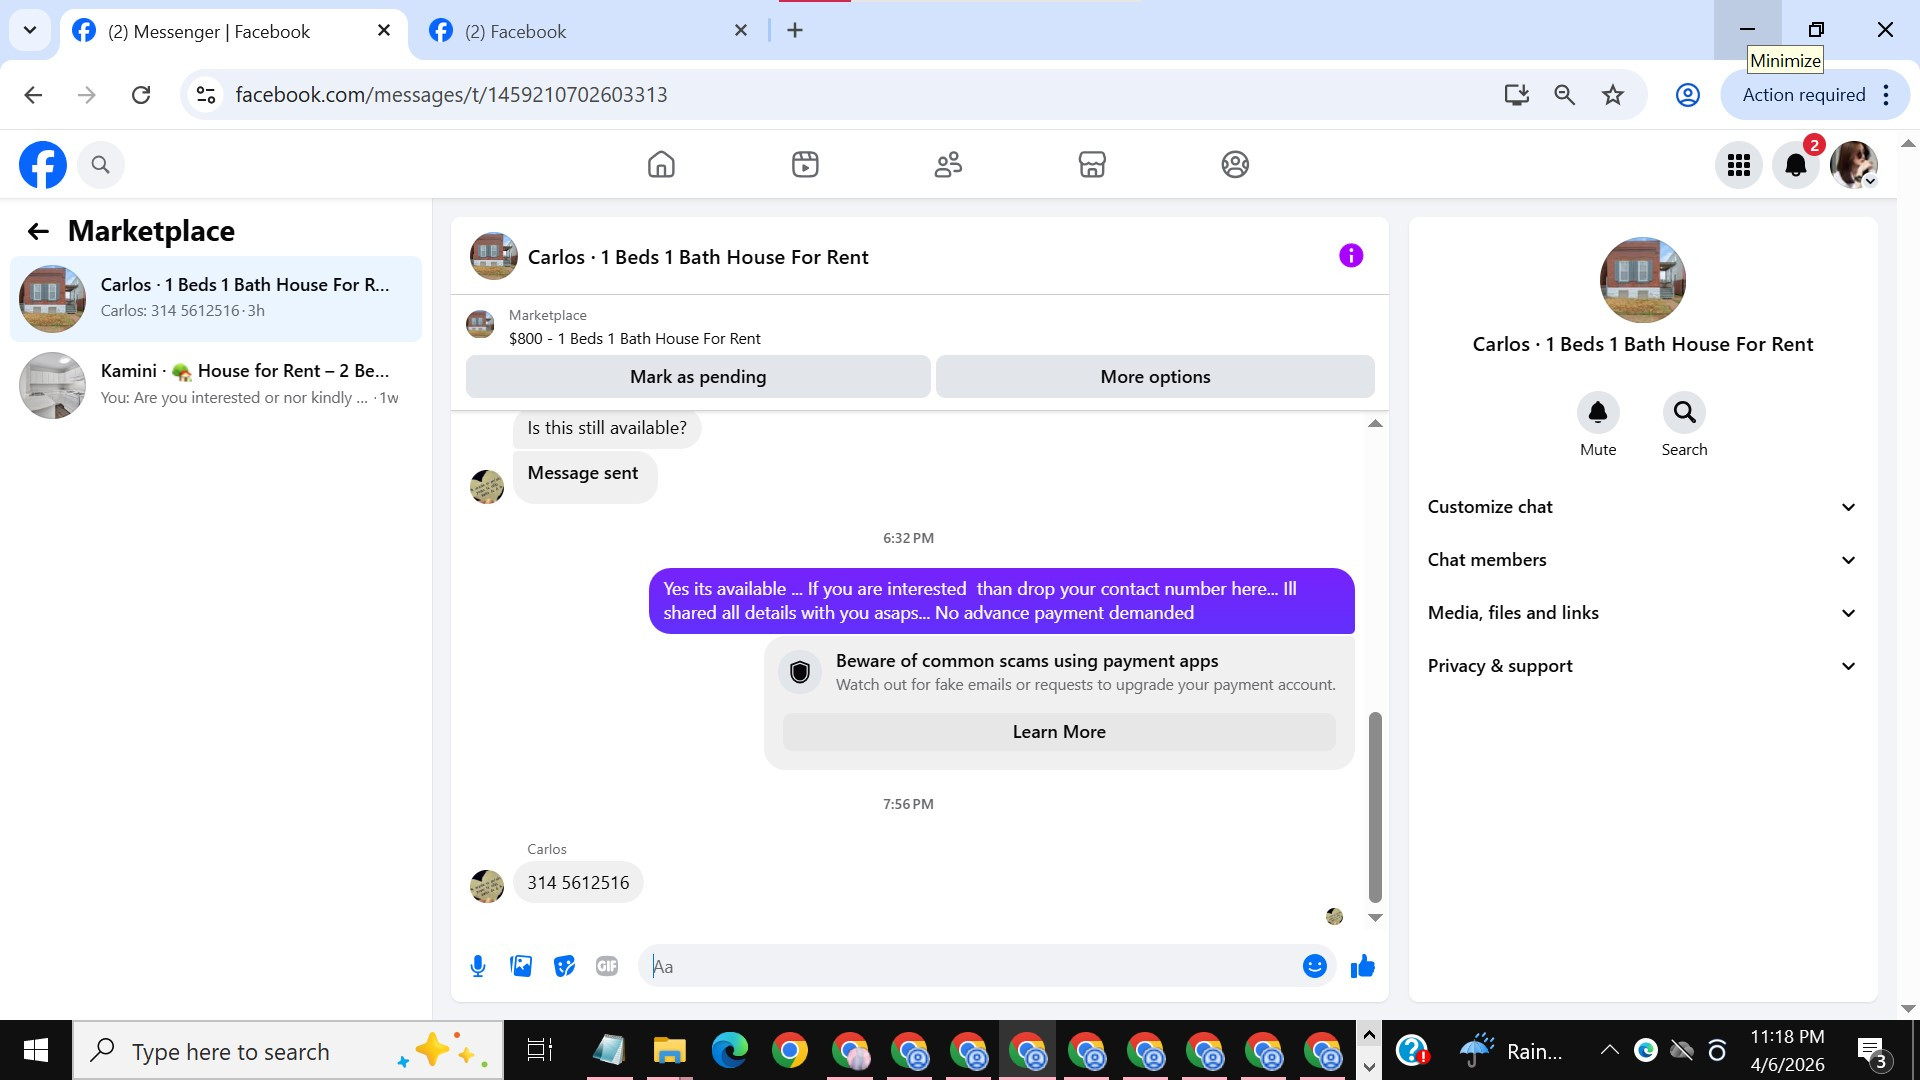Open a new Chrome tab
This screenshot has height=1080, width=1920.
[x=795, y=30]
